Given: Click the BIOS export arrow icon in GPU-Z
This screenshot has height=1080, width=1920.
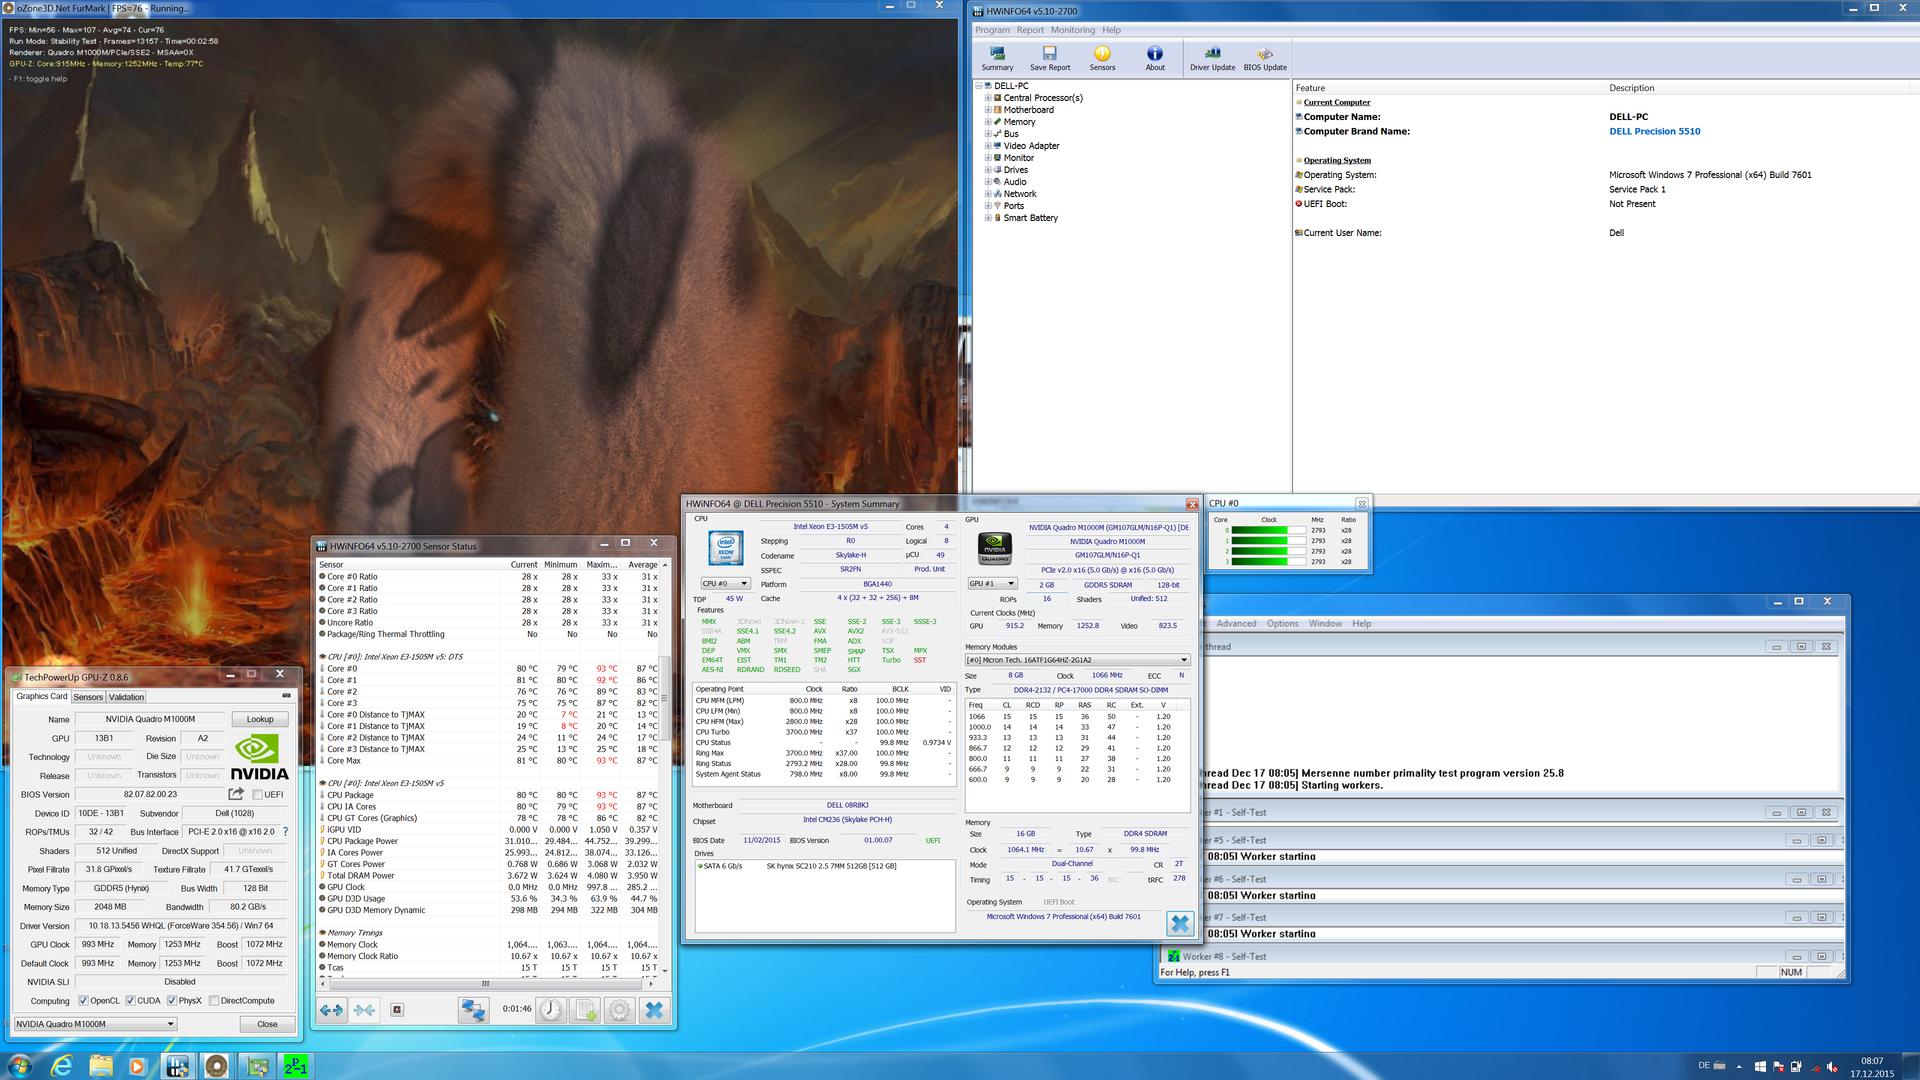Looking at the screenshot, I should pyautogui.click(x=236, y=794).
